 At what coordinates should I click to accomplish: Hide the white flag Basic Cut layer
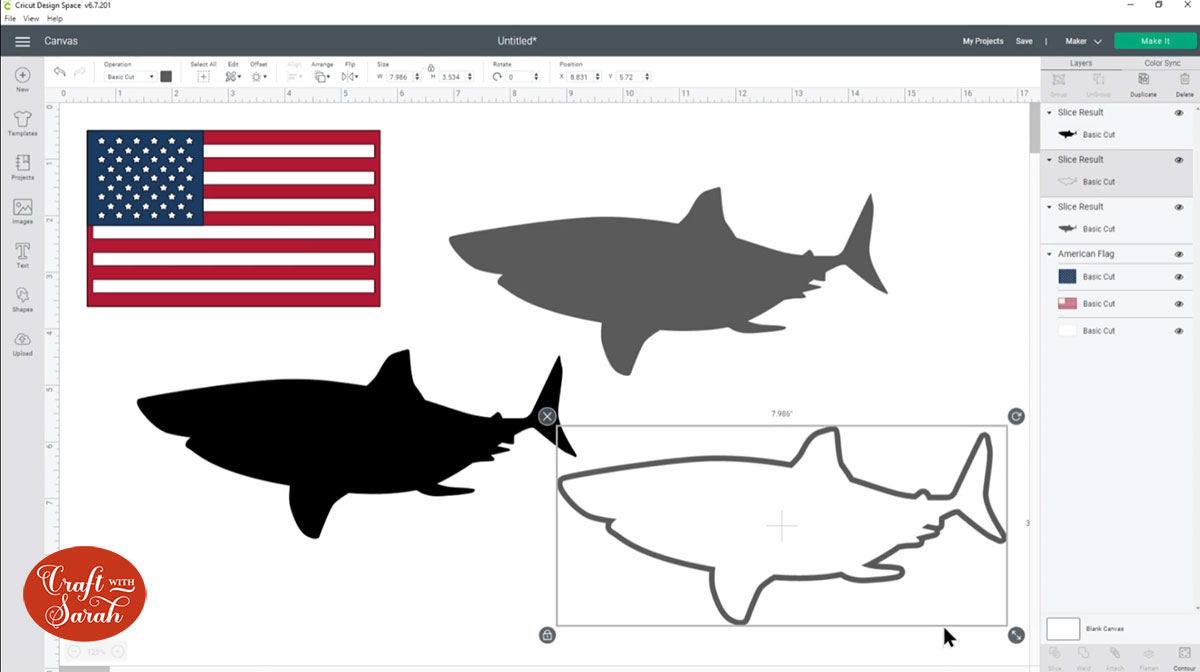1179,331
